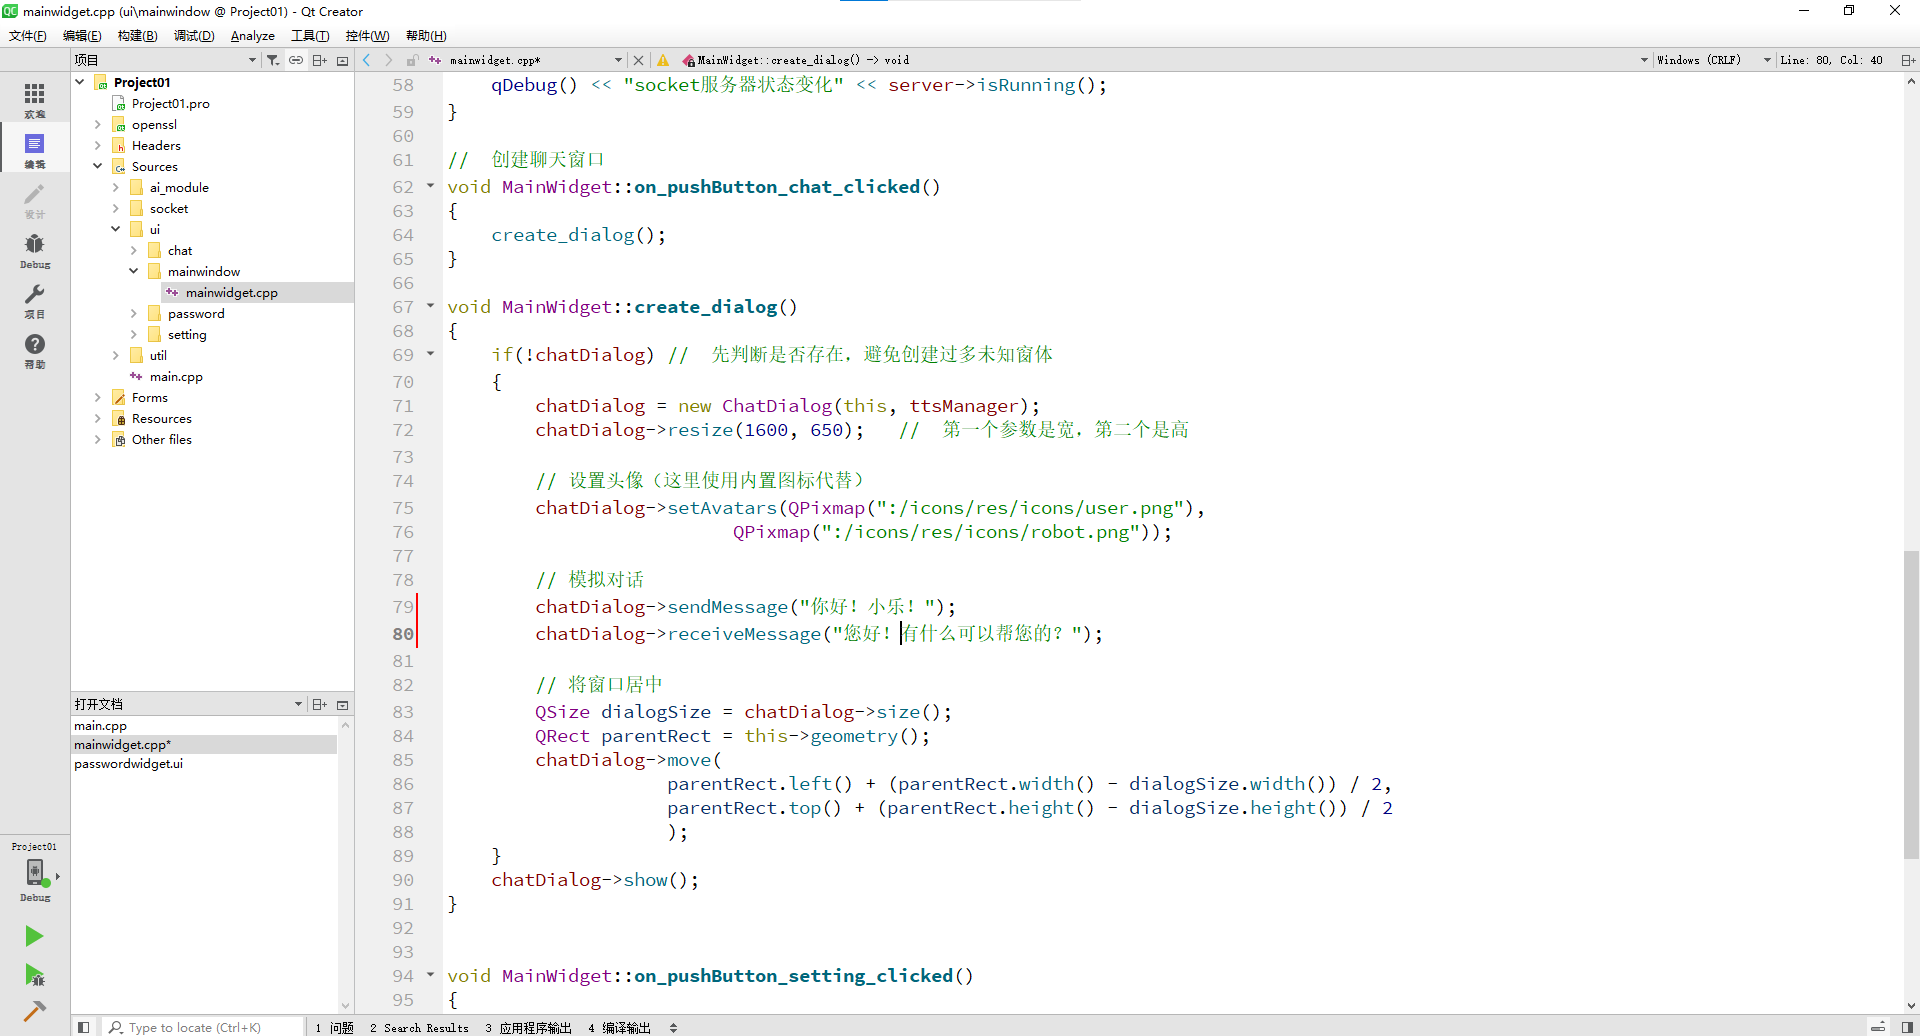
Task: Click the editor vertical scrollbar thumb
Action: [1911, 705]
